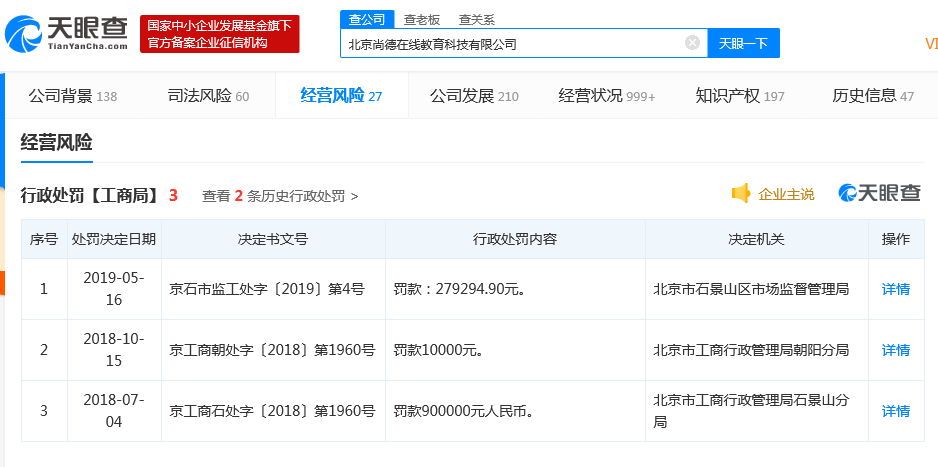938x467 pixels.
Task: Open the 司法风险 navigation tab
Action: (x=208, y=96)
